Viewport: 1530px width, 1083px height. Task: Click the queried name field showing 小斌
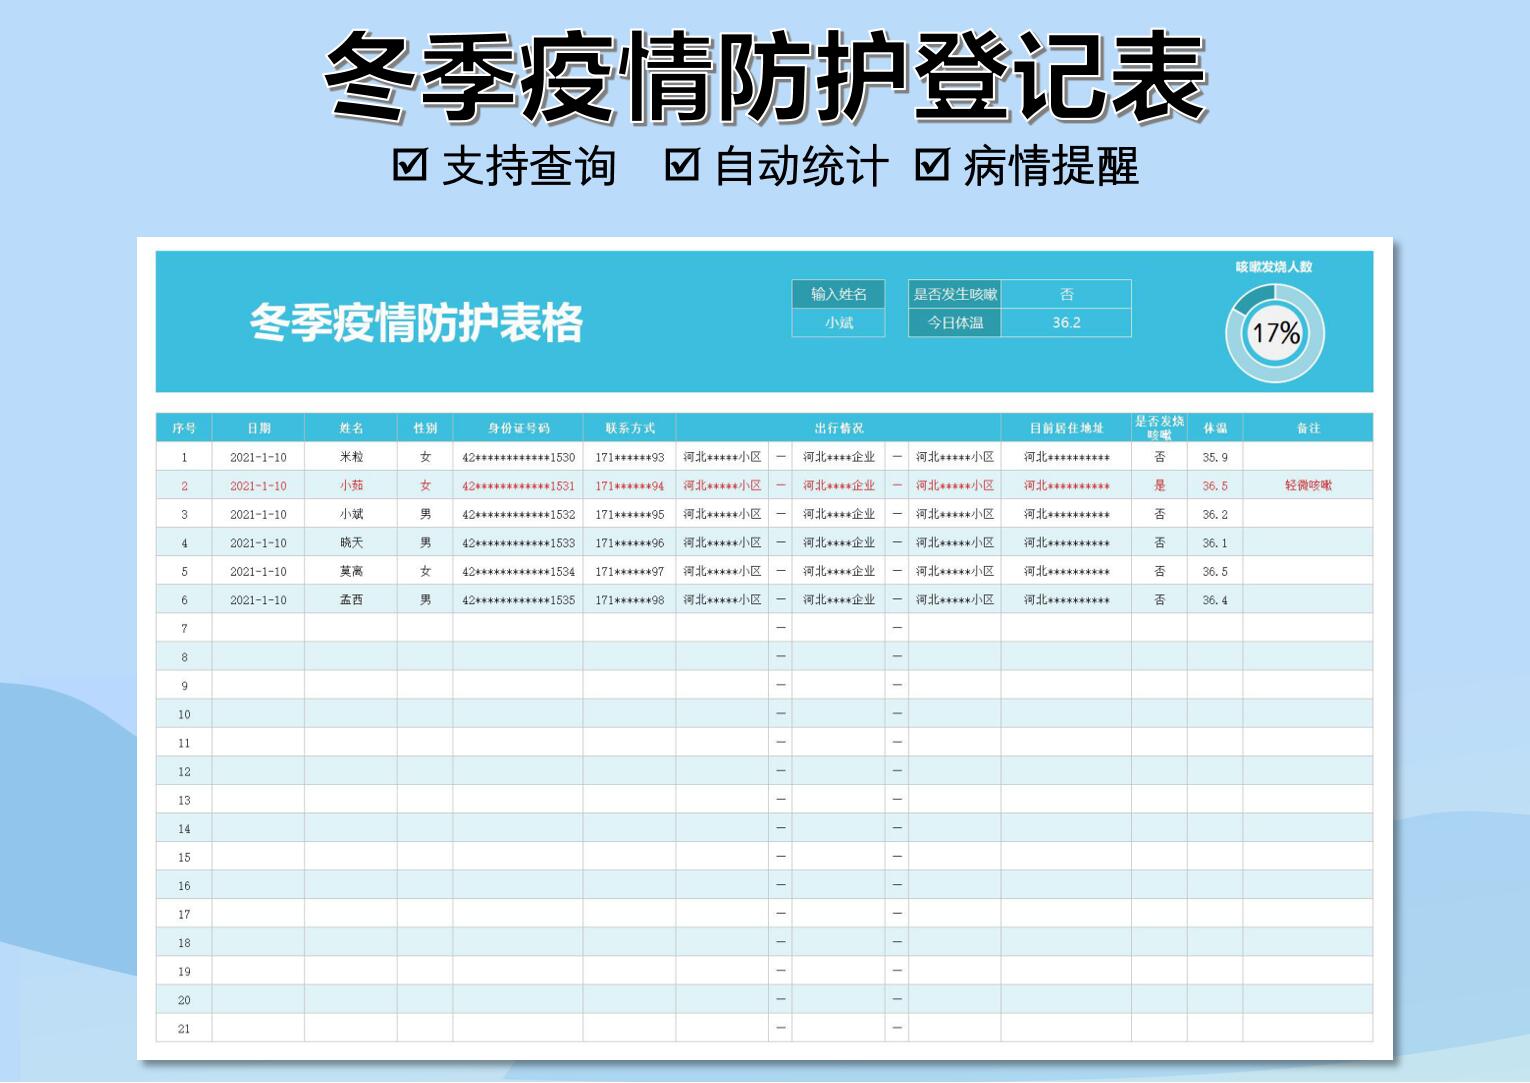(838, 322)
